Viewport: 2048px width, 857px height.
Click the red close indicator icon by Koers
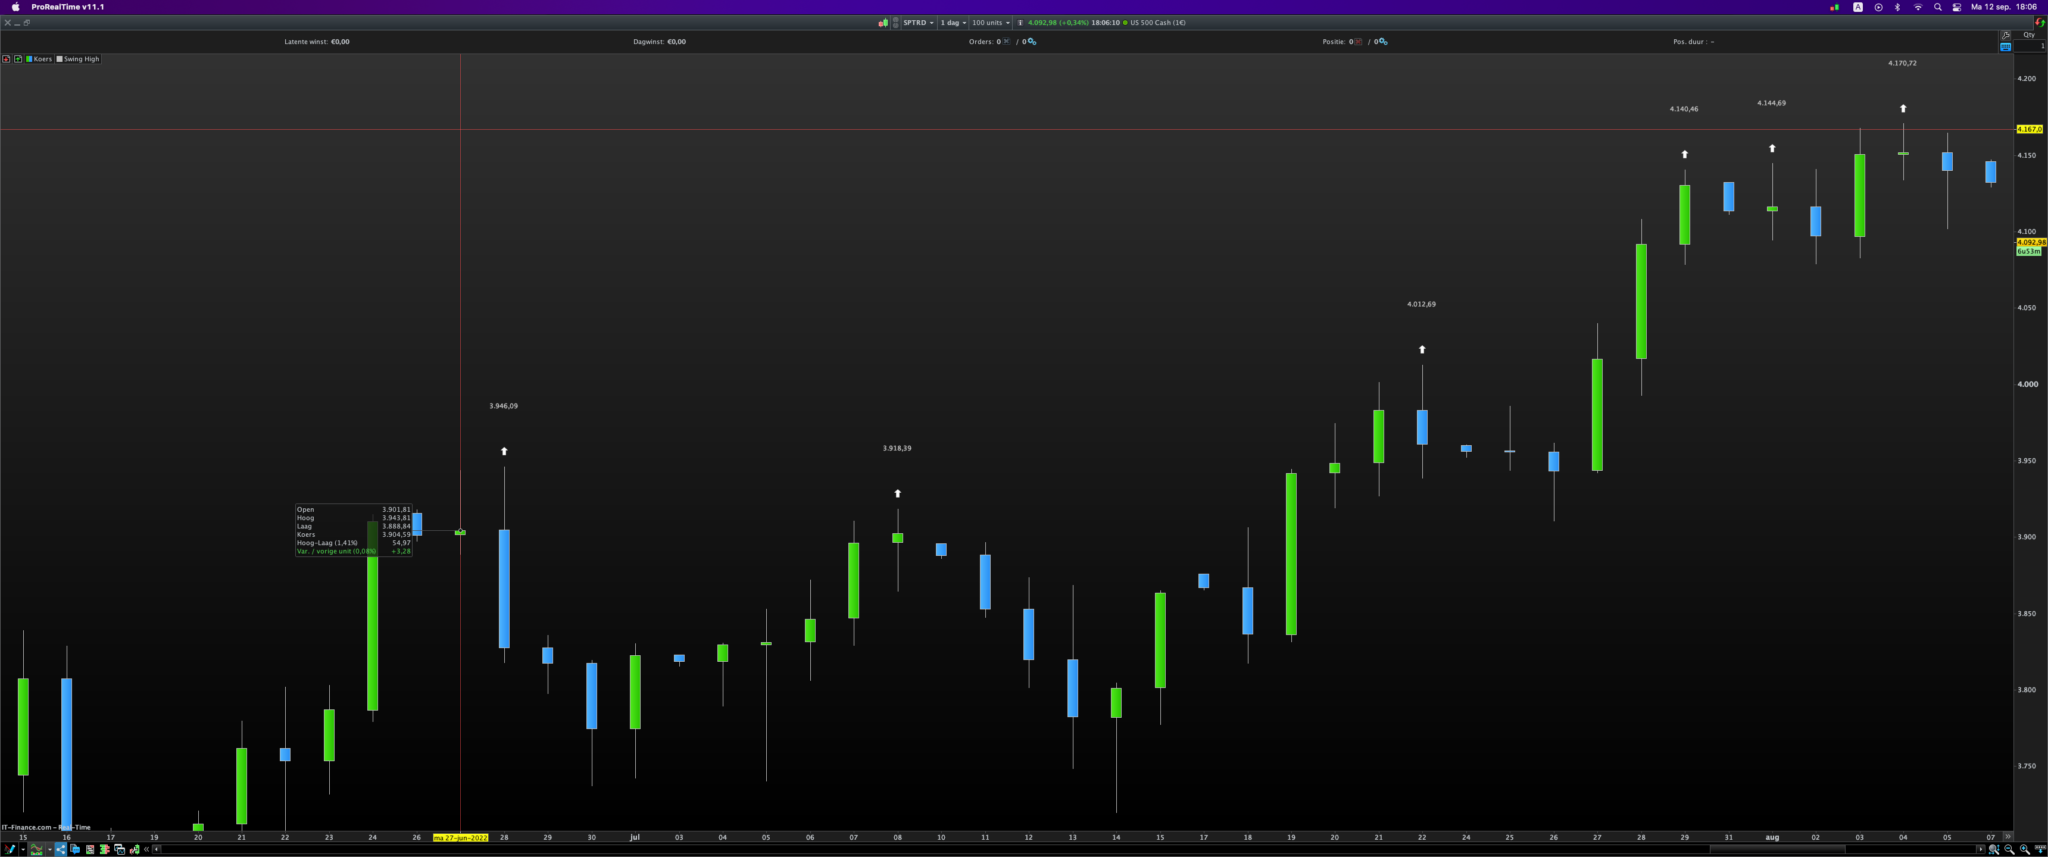[x=6, y=59]
